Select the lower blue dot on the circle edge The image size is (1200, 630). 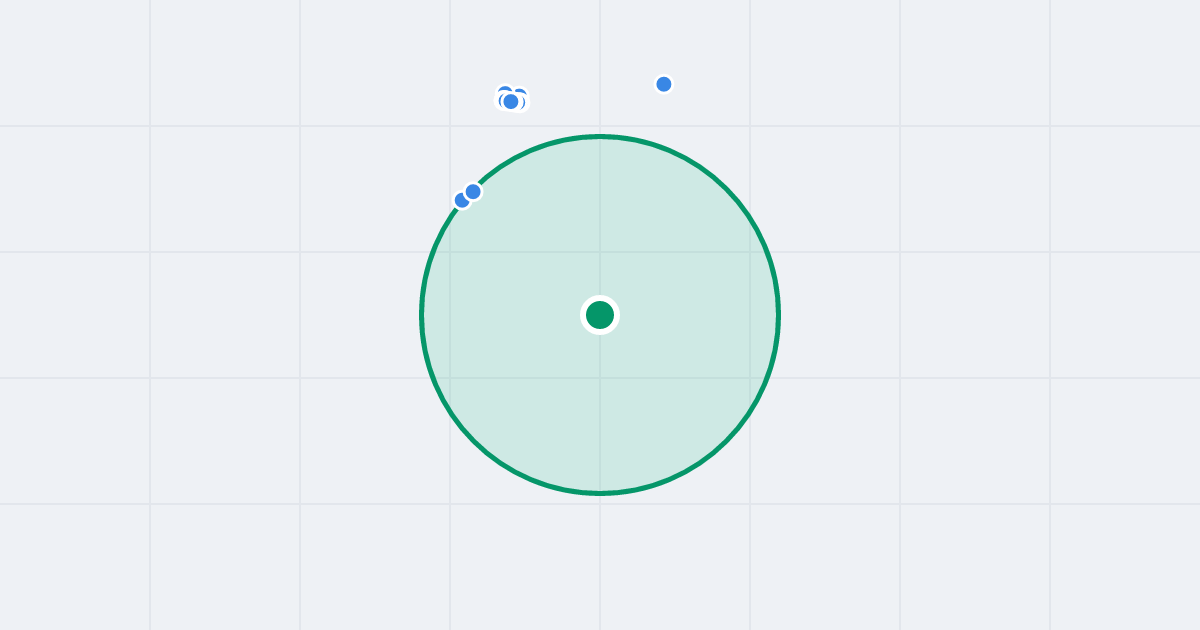click(461, 201)
